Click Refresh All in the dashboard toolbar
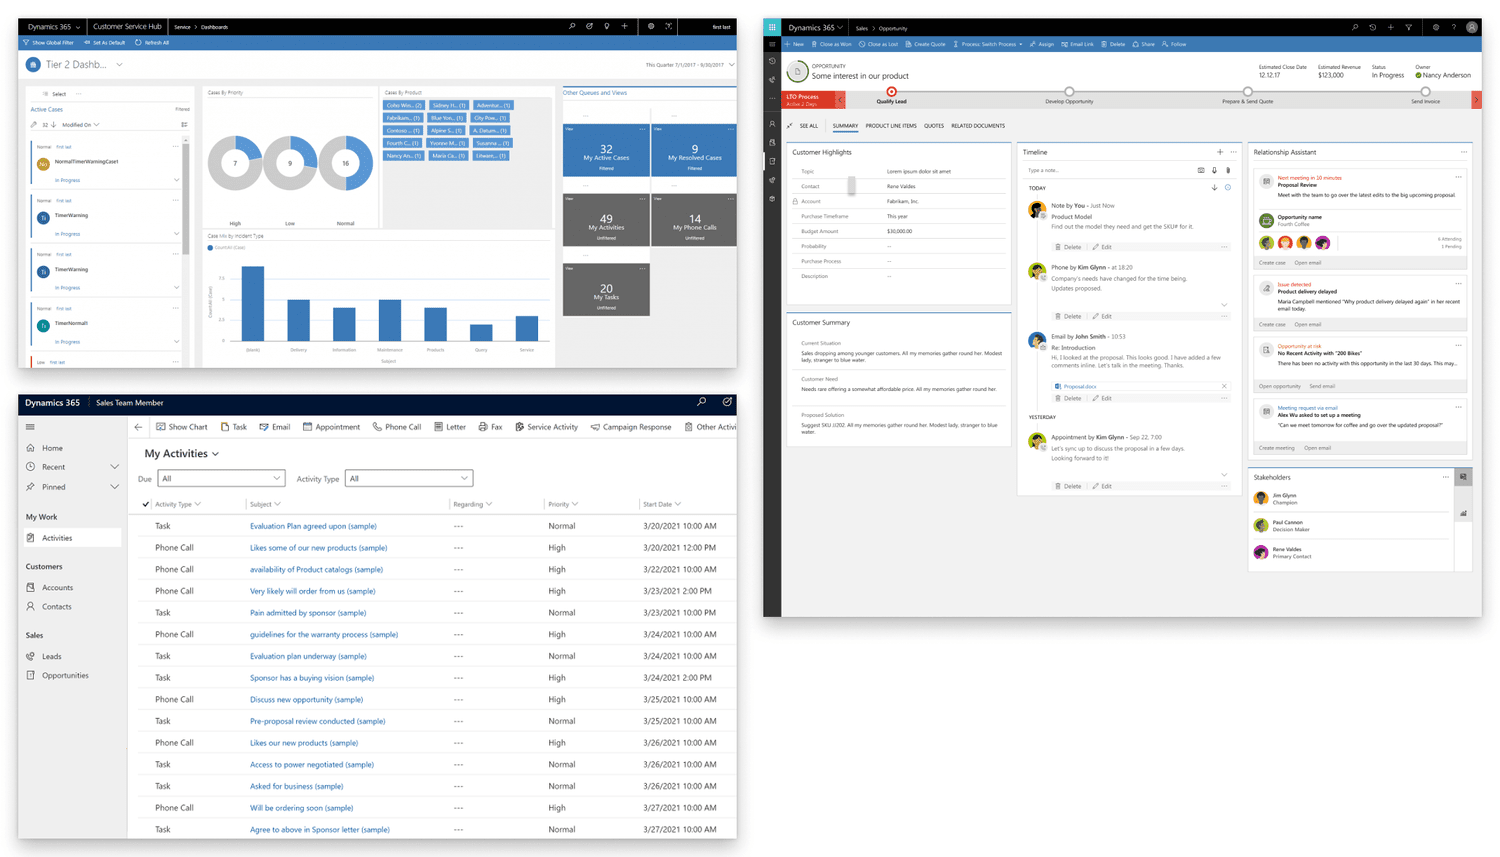 (152, 43)
